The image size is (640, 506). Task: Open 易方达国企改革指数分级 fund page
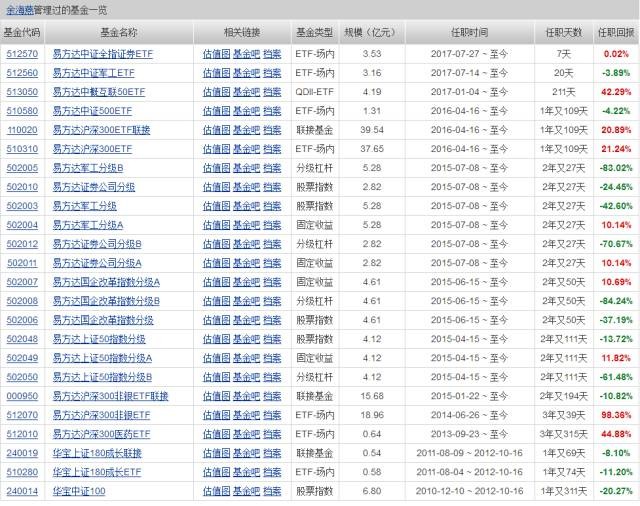tap(103, 320)
